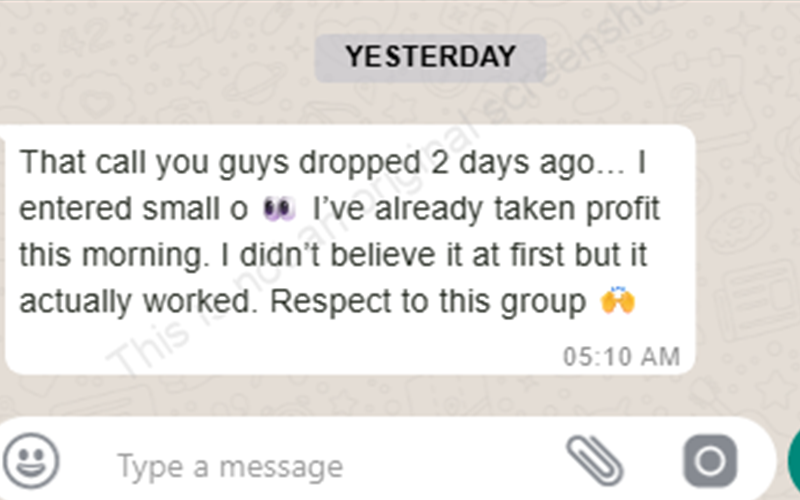This screenshot has width=800, height=500.
Task: Click the paperclip attach icon
Action: click(595, 462)
